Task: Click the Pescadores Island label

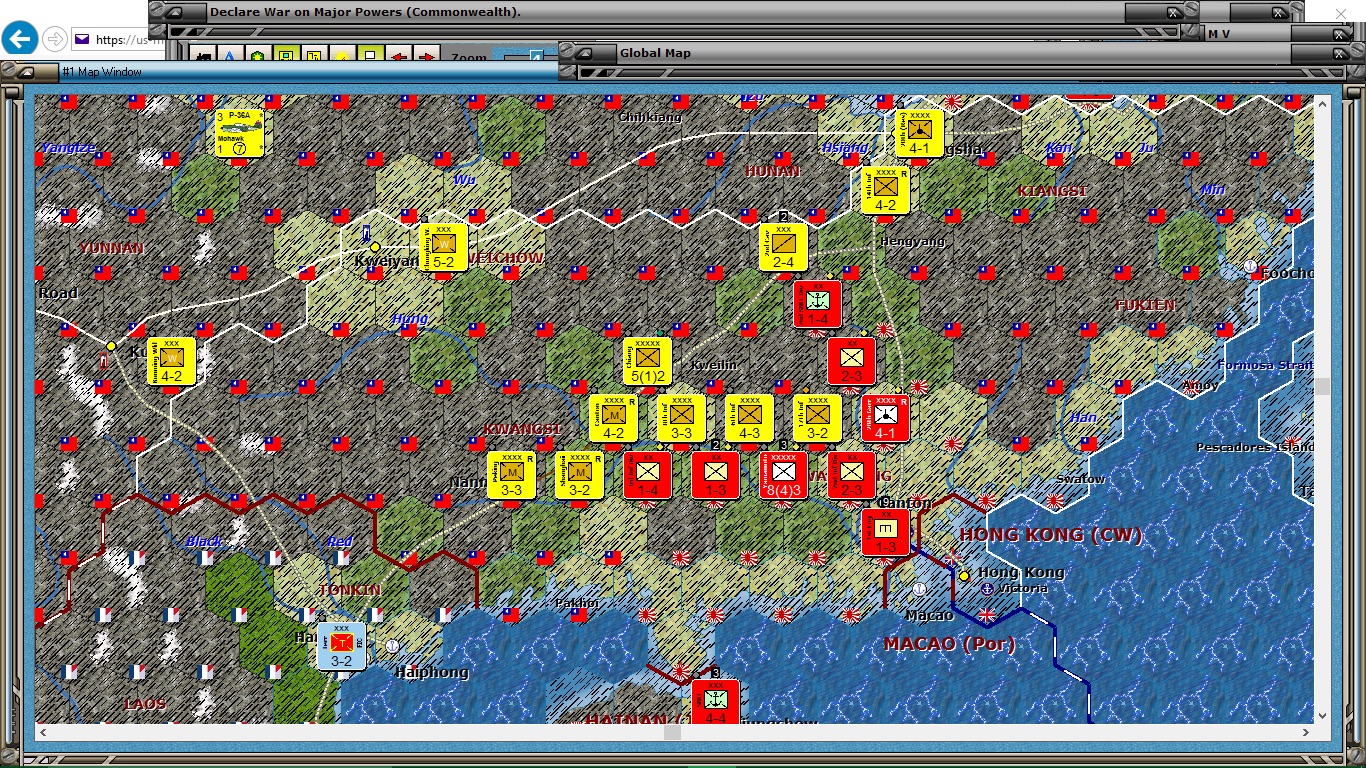Action: 1256,447
